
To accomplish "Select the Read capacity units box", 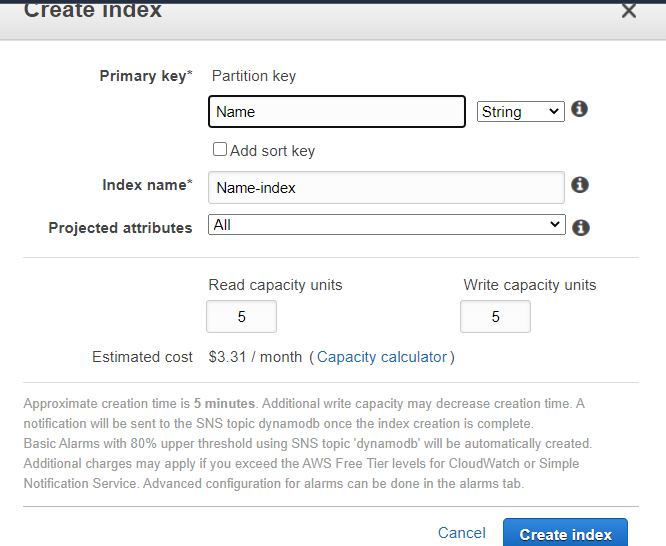I will click(241, 317).
